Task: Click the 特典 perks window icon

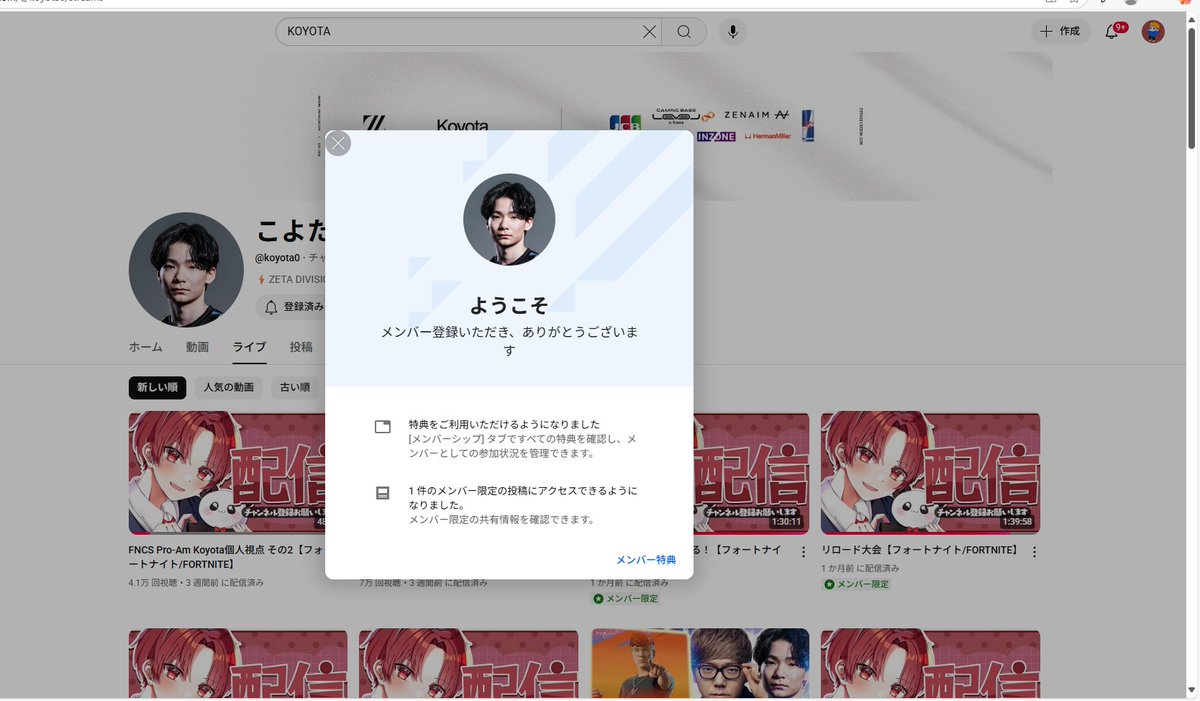Action: click(x=382, y=427)
